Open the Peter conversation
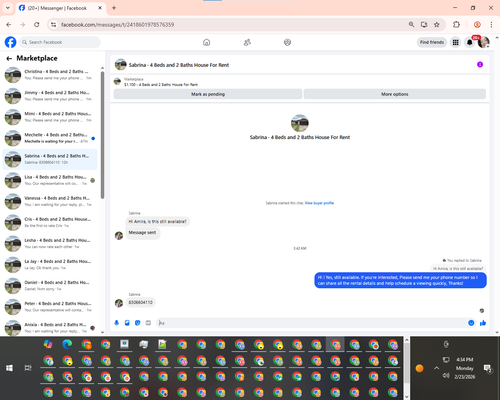This screenshot has width=500, height=400. tap(50, 307)
